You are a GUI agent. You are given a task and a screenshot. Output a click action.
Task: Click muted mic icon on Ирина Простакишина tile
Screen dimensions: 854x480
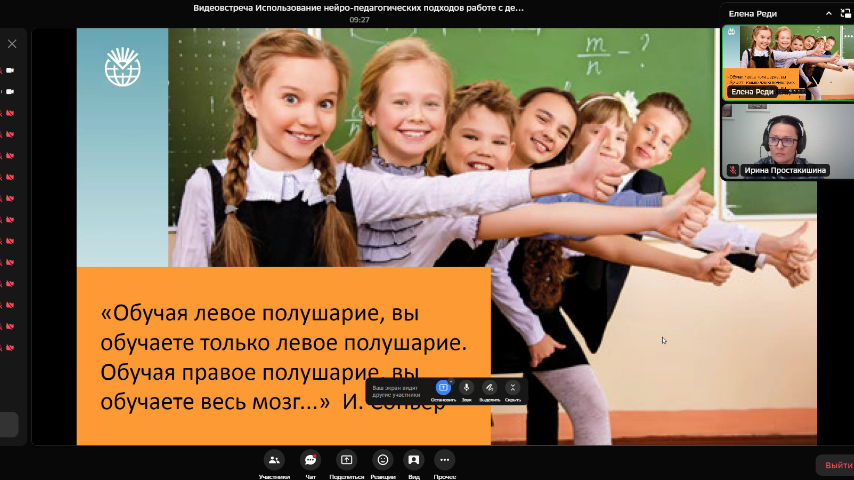click(x=733, y=171)
